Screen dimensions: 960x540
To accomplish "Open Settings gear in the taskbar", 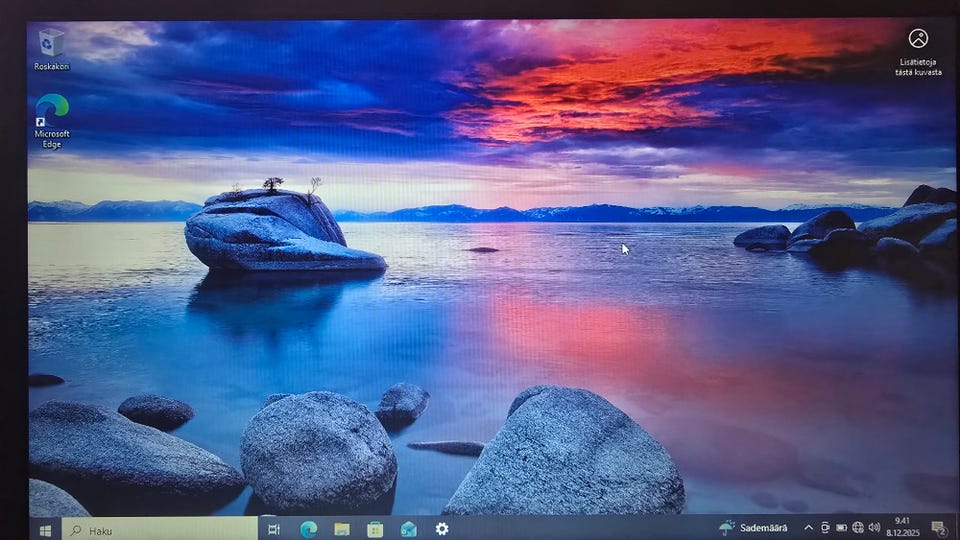I will [441, 528].
